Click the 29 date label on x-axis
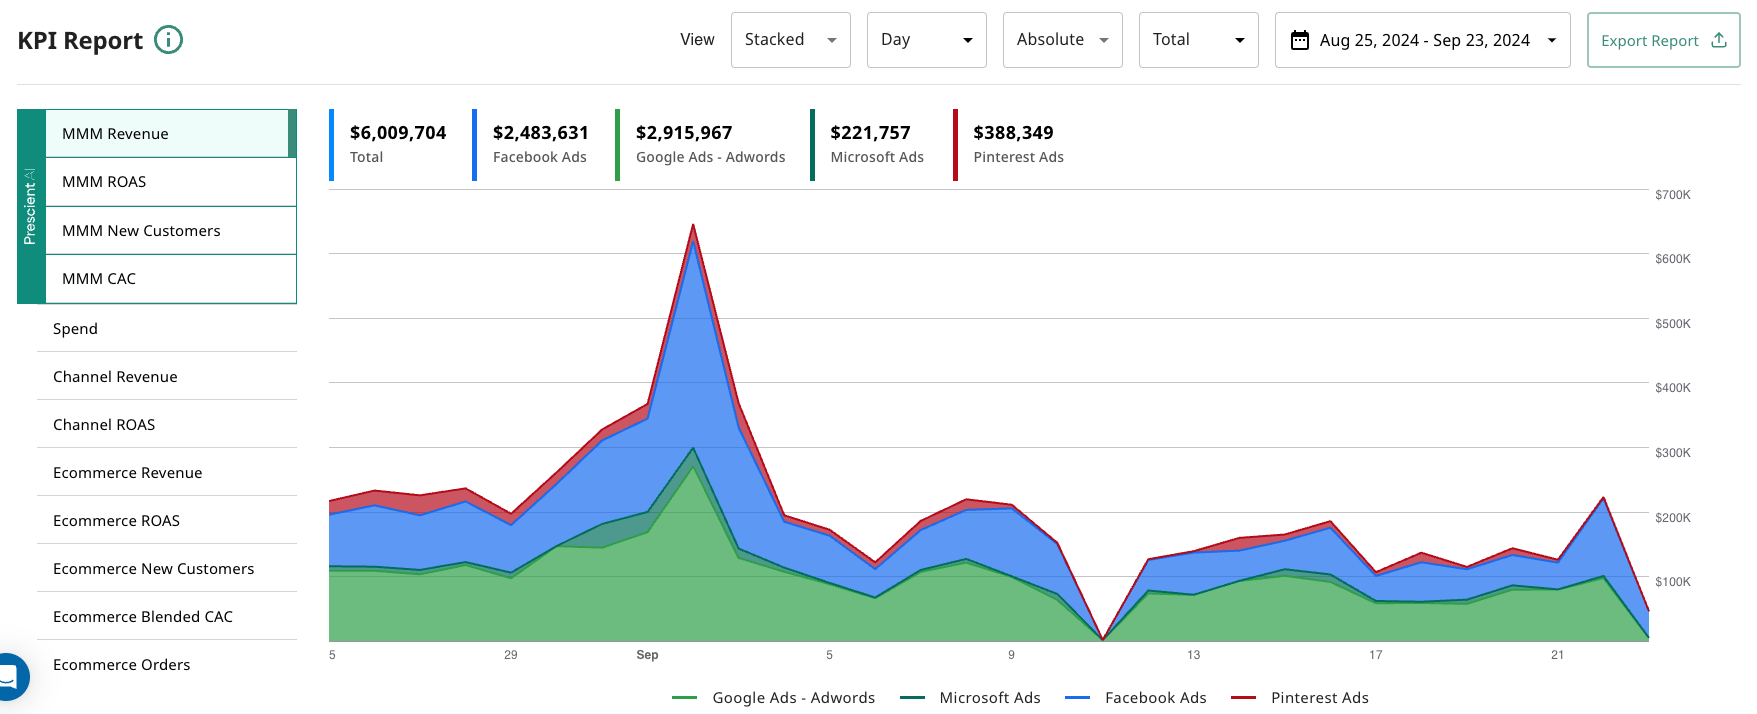 (x=511, y=655)
